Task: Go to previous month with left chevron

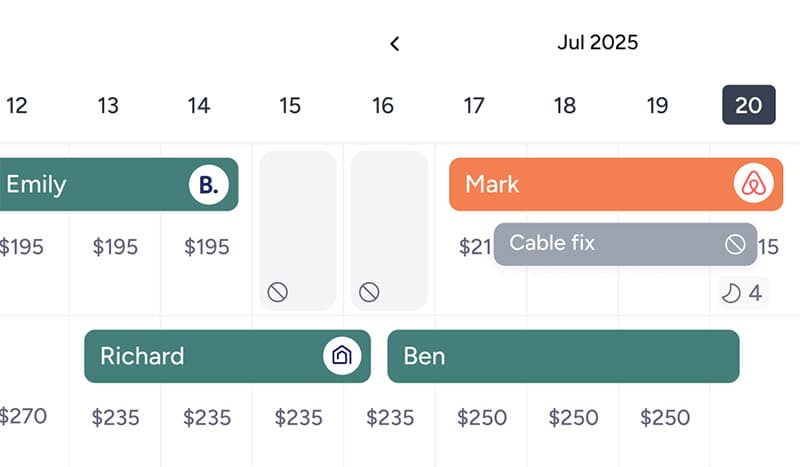Action: tap(395, 43)
